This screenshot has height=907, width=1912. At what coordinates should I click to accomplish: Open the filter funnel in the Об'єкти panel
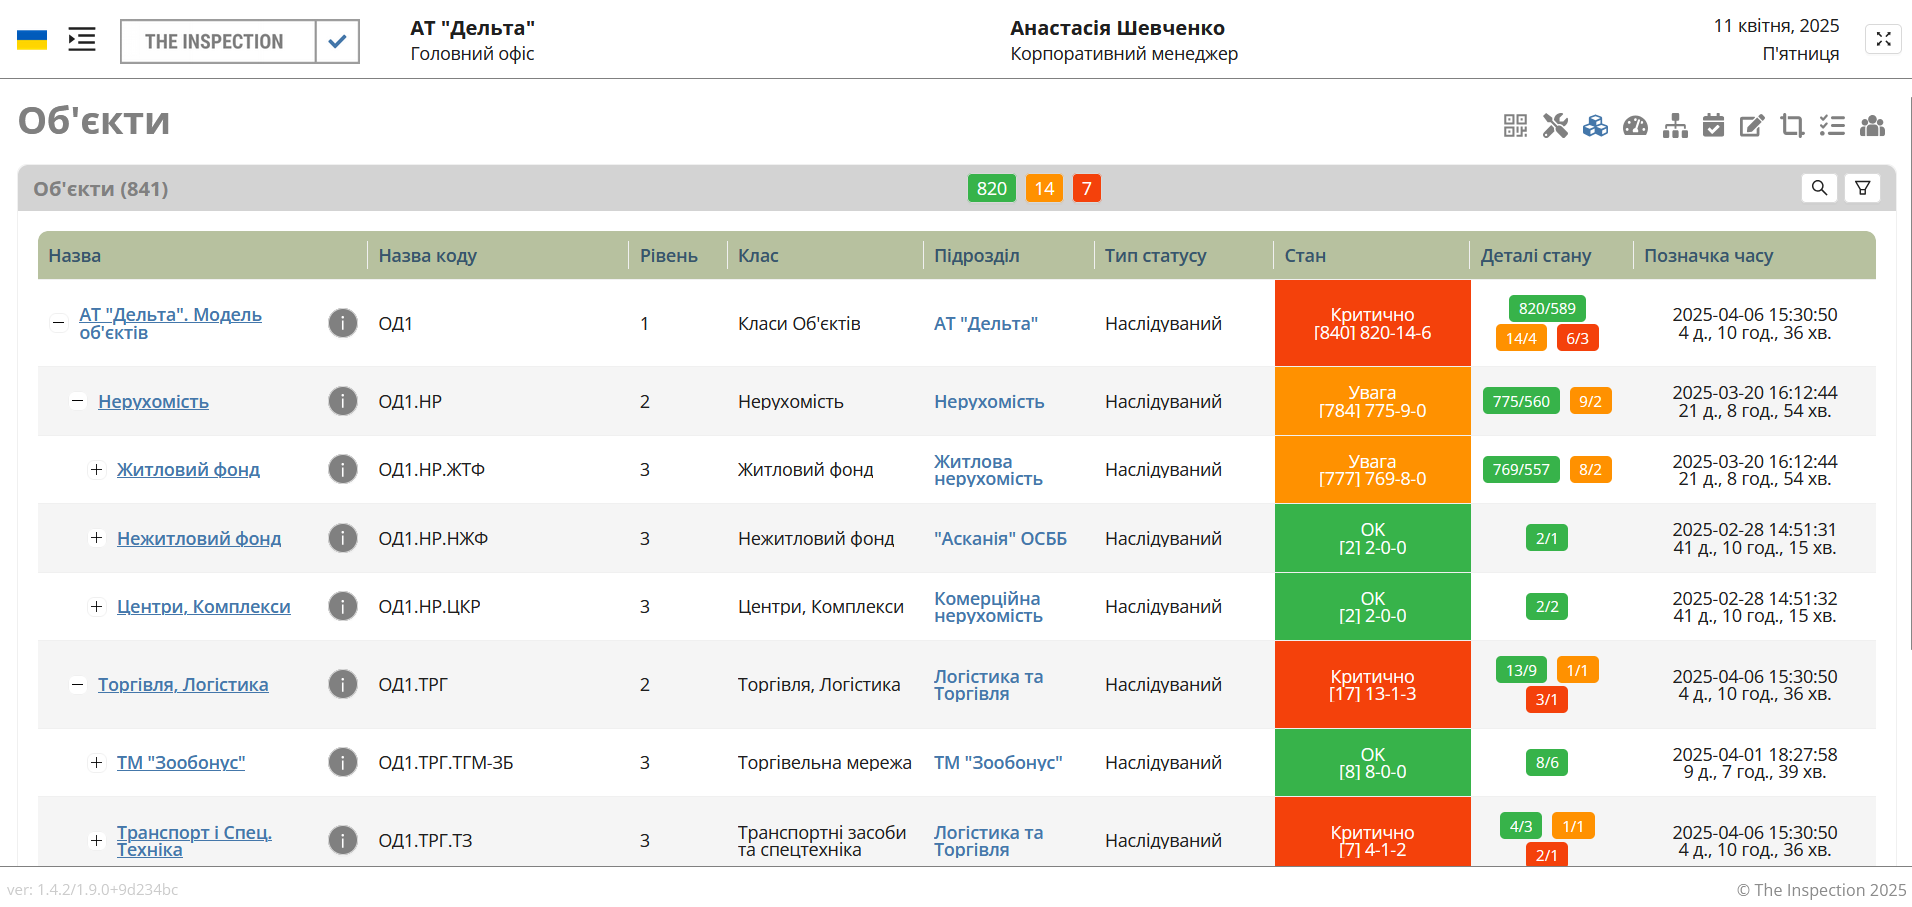tap(1862, 188)
